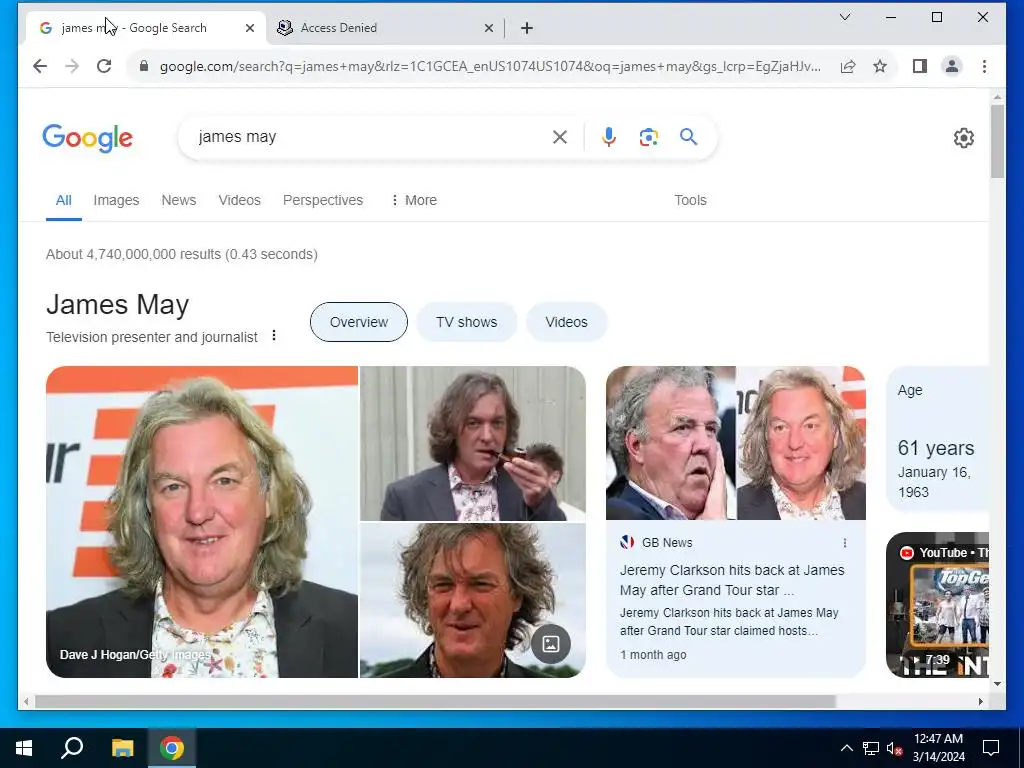Go back to the previous page

point(40,66)
